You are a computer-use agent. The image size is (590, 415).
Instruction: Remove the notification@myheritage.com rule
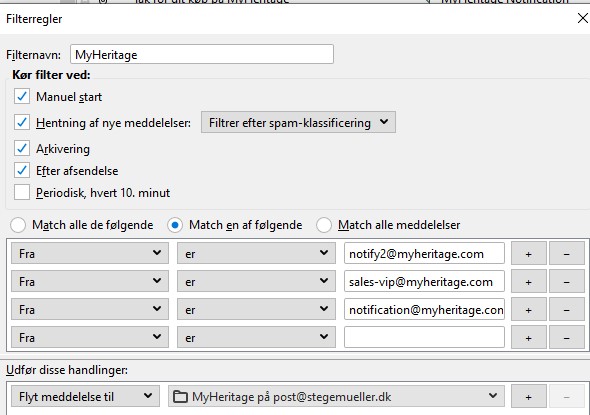pyautogui.click(x=566, y=310)
